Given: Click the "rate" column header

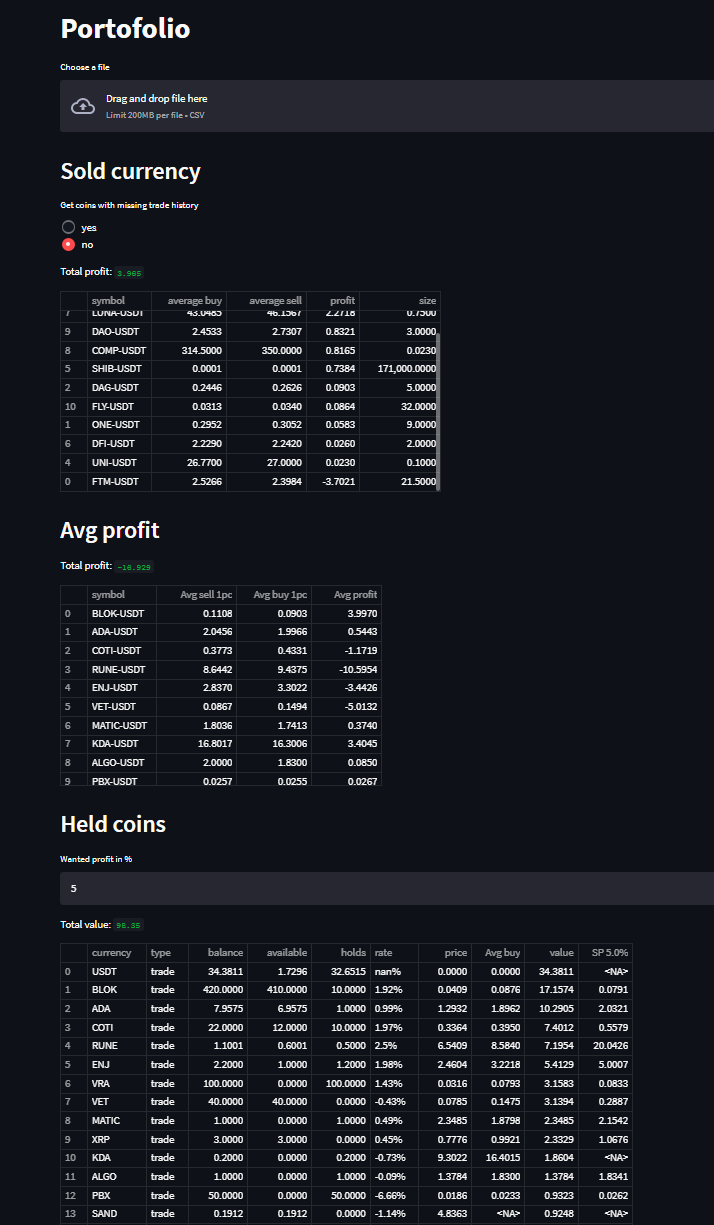Looking at the screenshot, I should tap(393, 952).
